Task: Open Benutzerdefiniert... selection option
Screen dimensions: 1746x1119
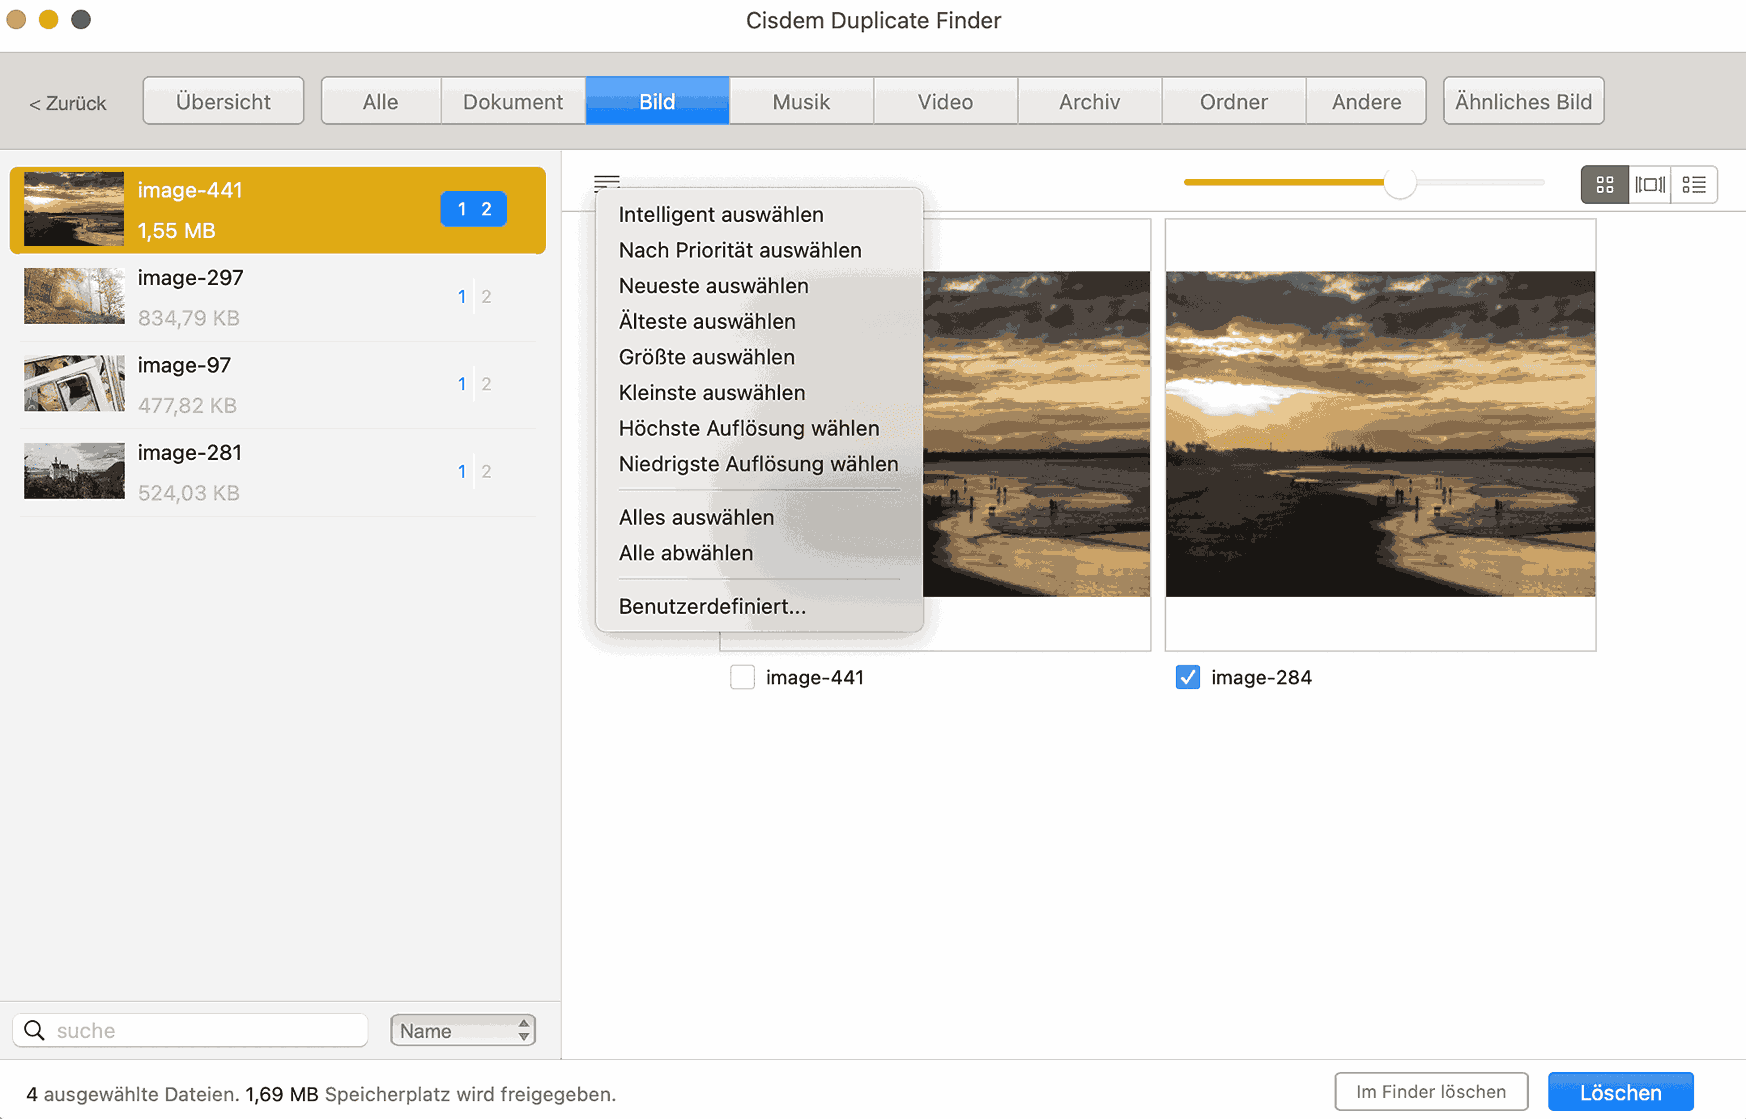Action: pos(711,606)
